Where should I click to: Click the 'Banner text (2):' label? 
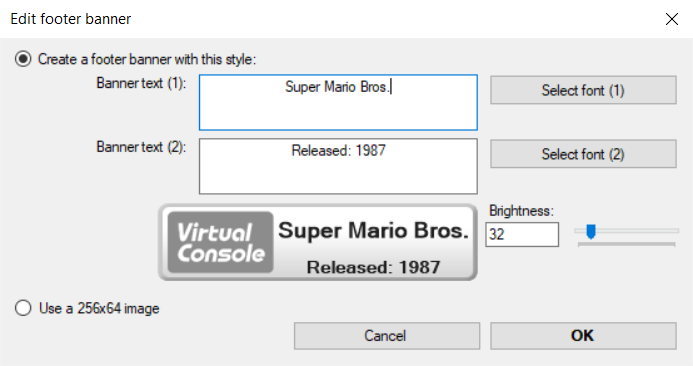[x=141, y=147]
